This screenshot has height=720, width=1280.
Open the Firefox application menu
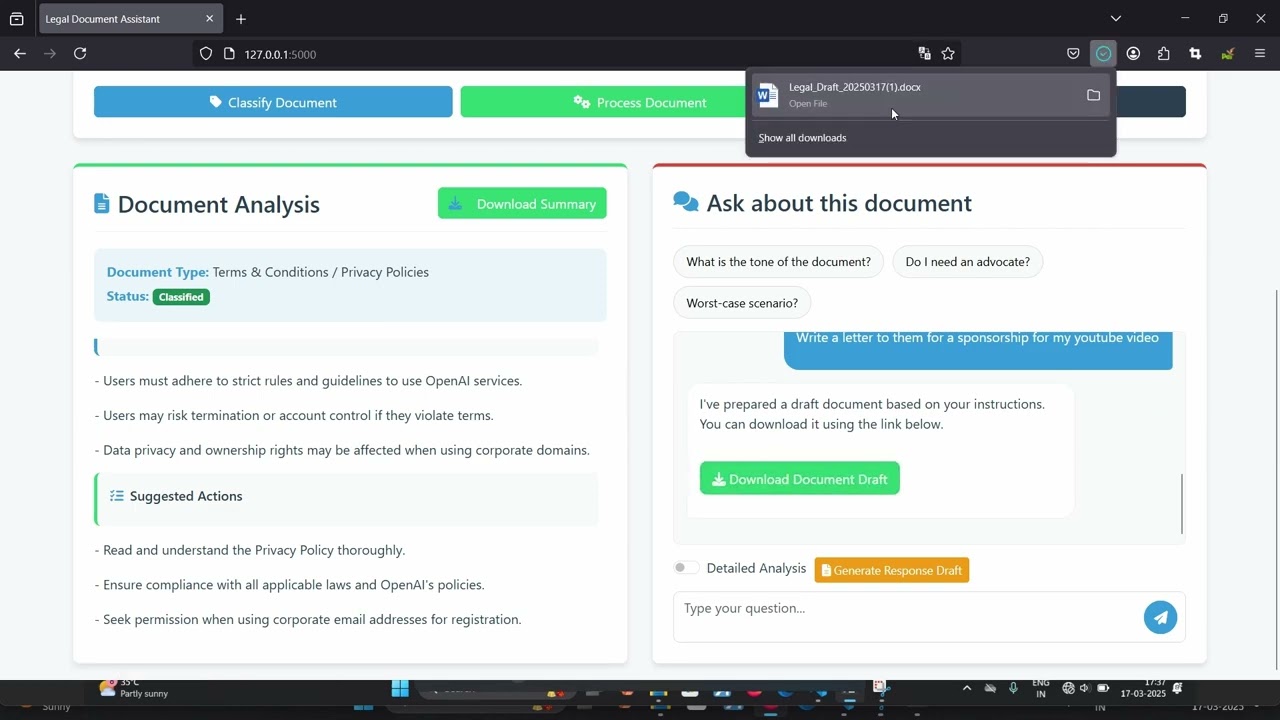1259,54
